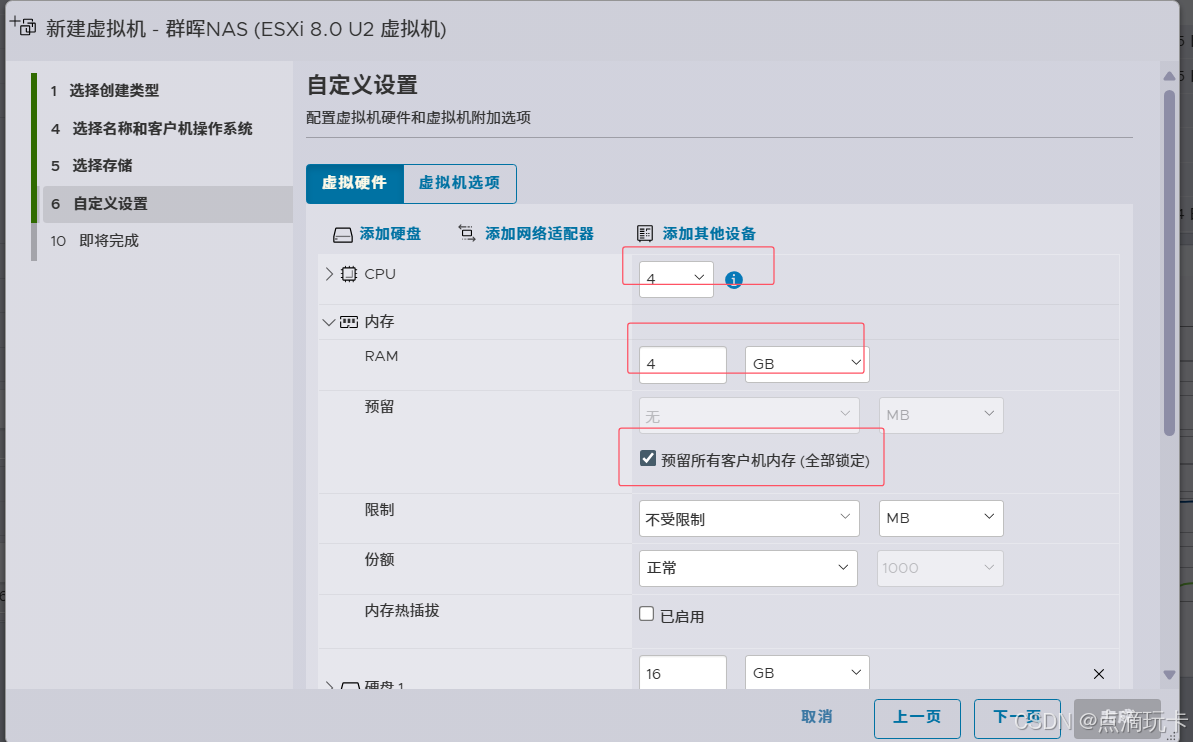Viewport: 1193px width, 742px height.
Task: Click the 自定义设置 heading
Action: pyautogui.click(x=362, y=85)
